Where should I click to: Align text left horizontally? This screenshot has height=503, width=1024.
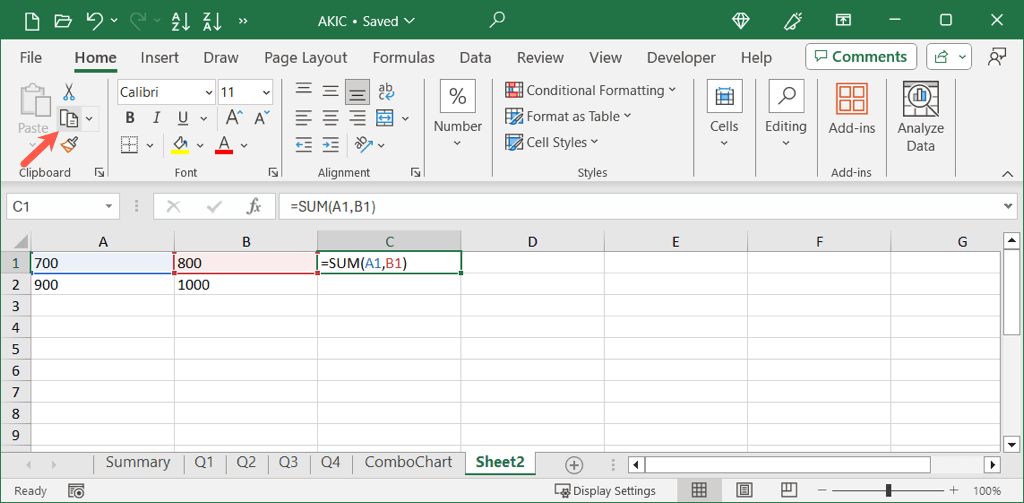point(302,118)
